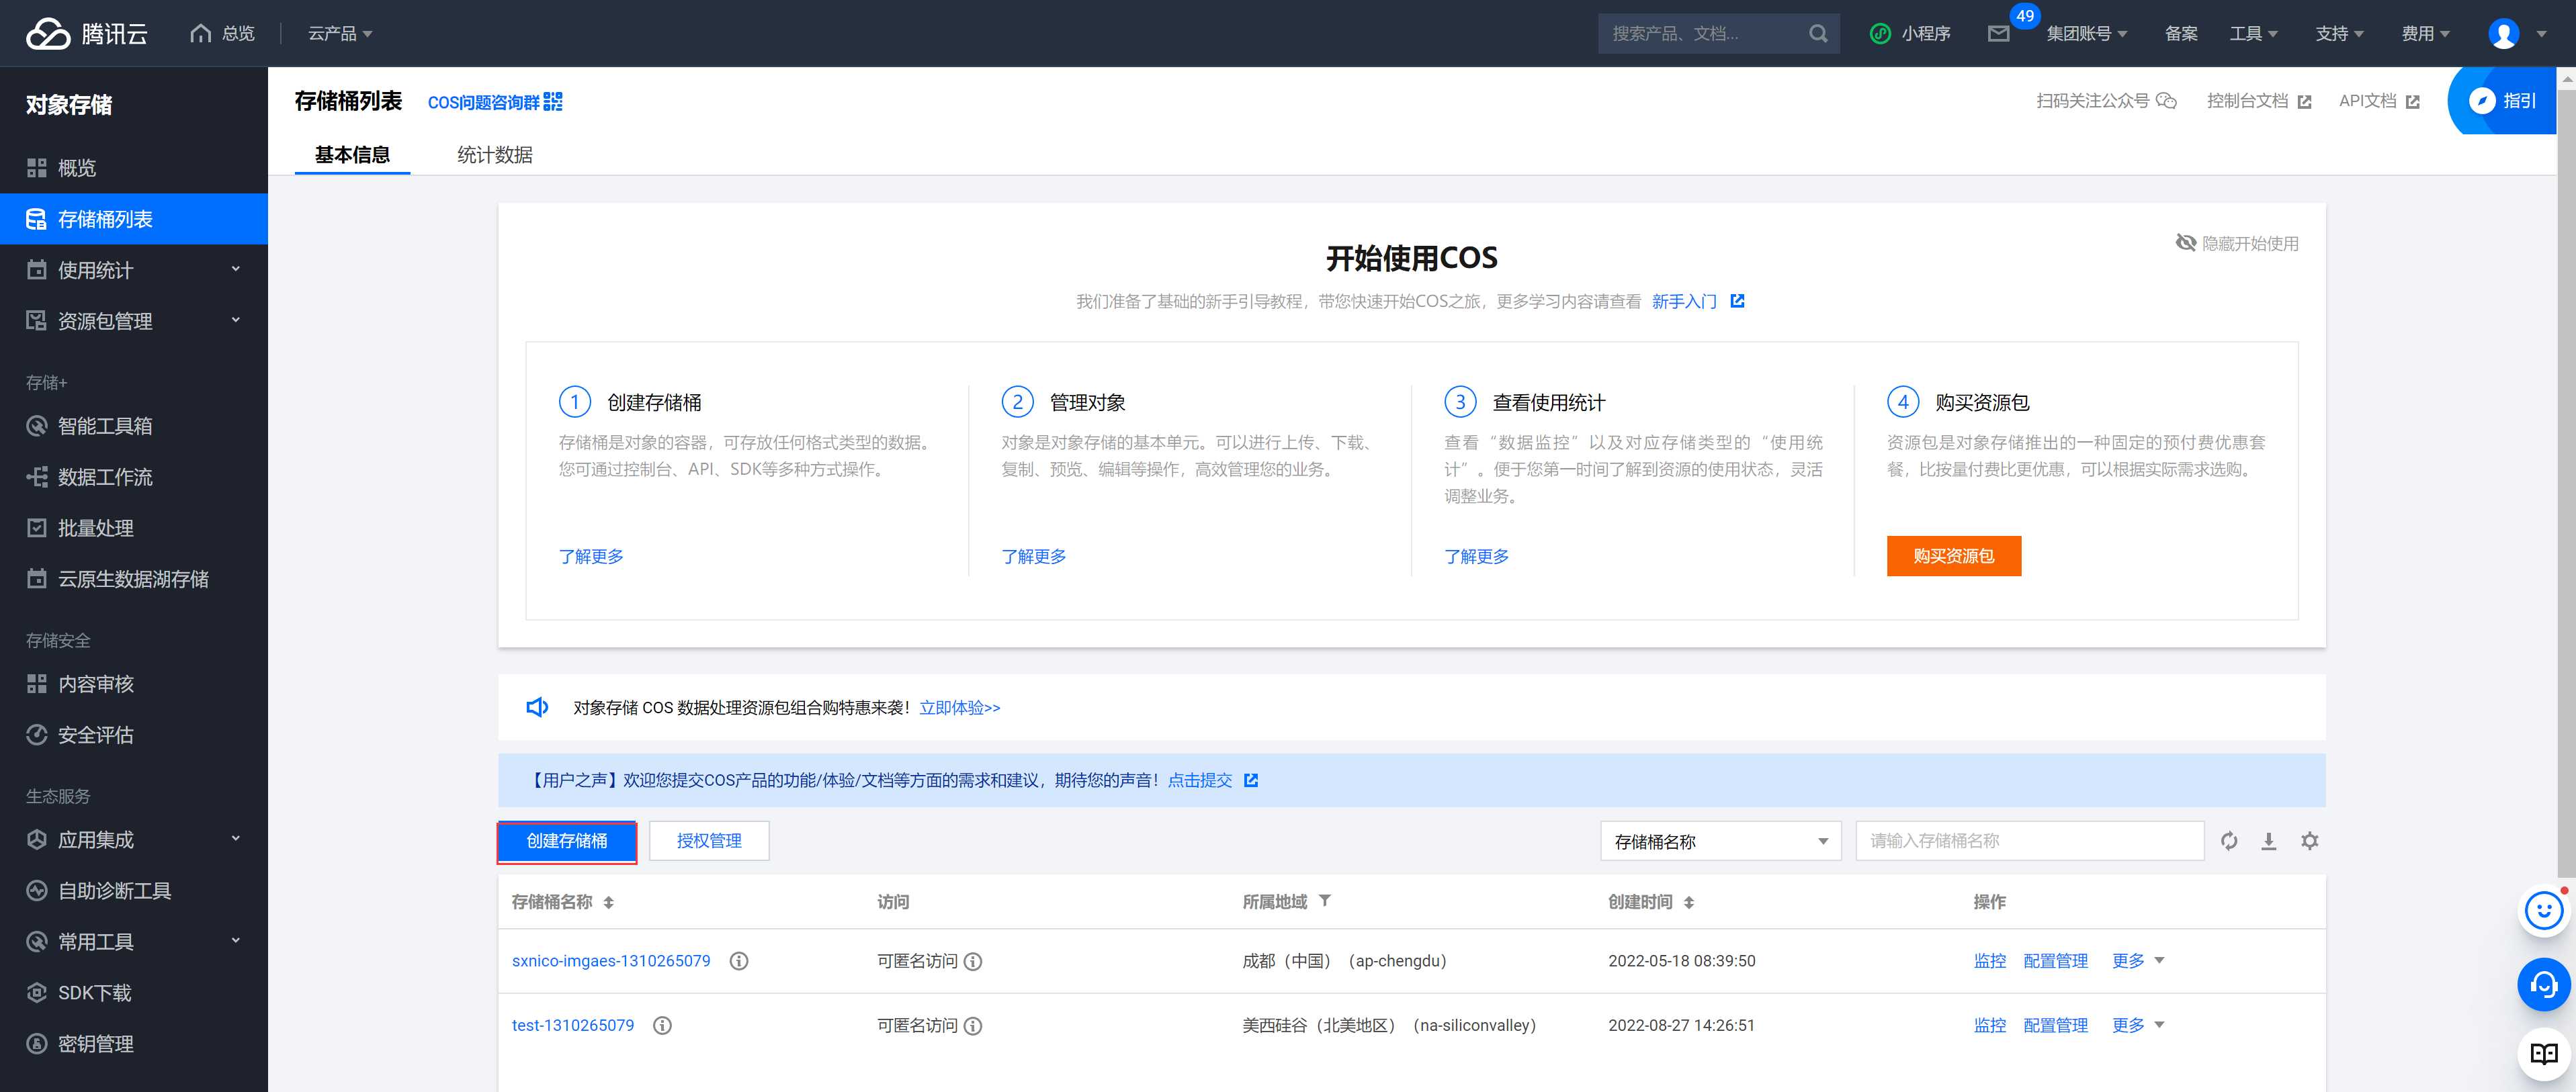Open the customer service headset icon

point(2543,985)
